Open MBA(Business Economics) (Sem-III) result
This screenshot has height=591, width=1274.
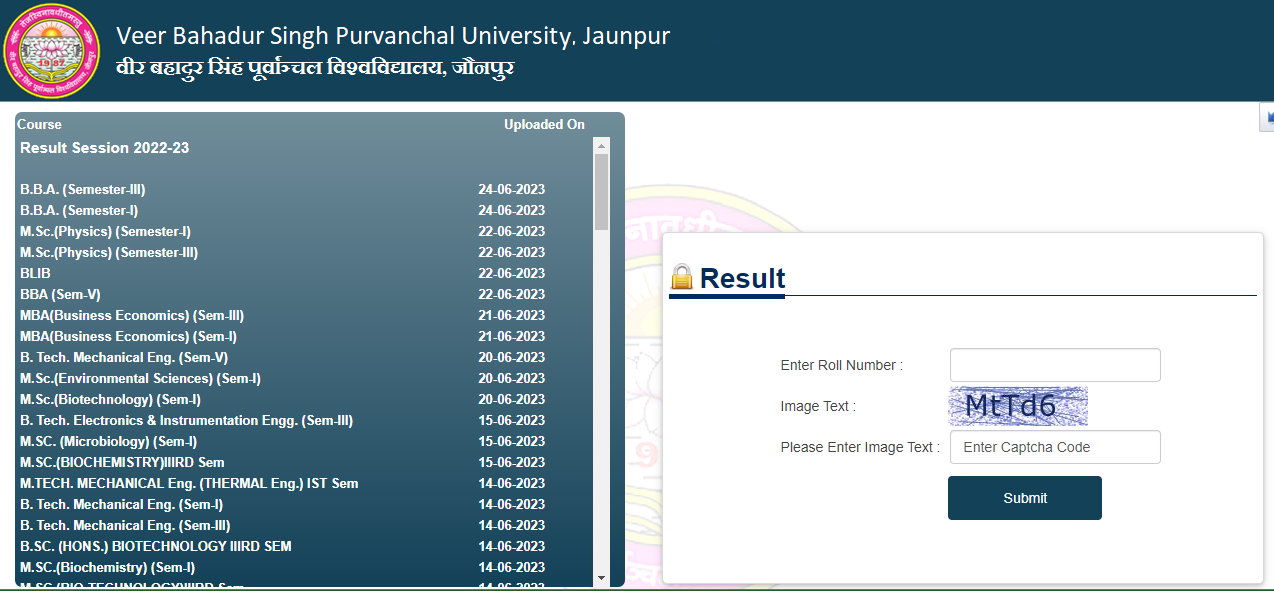[132, 315]
